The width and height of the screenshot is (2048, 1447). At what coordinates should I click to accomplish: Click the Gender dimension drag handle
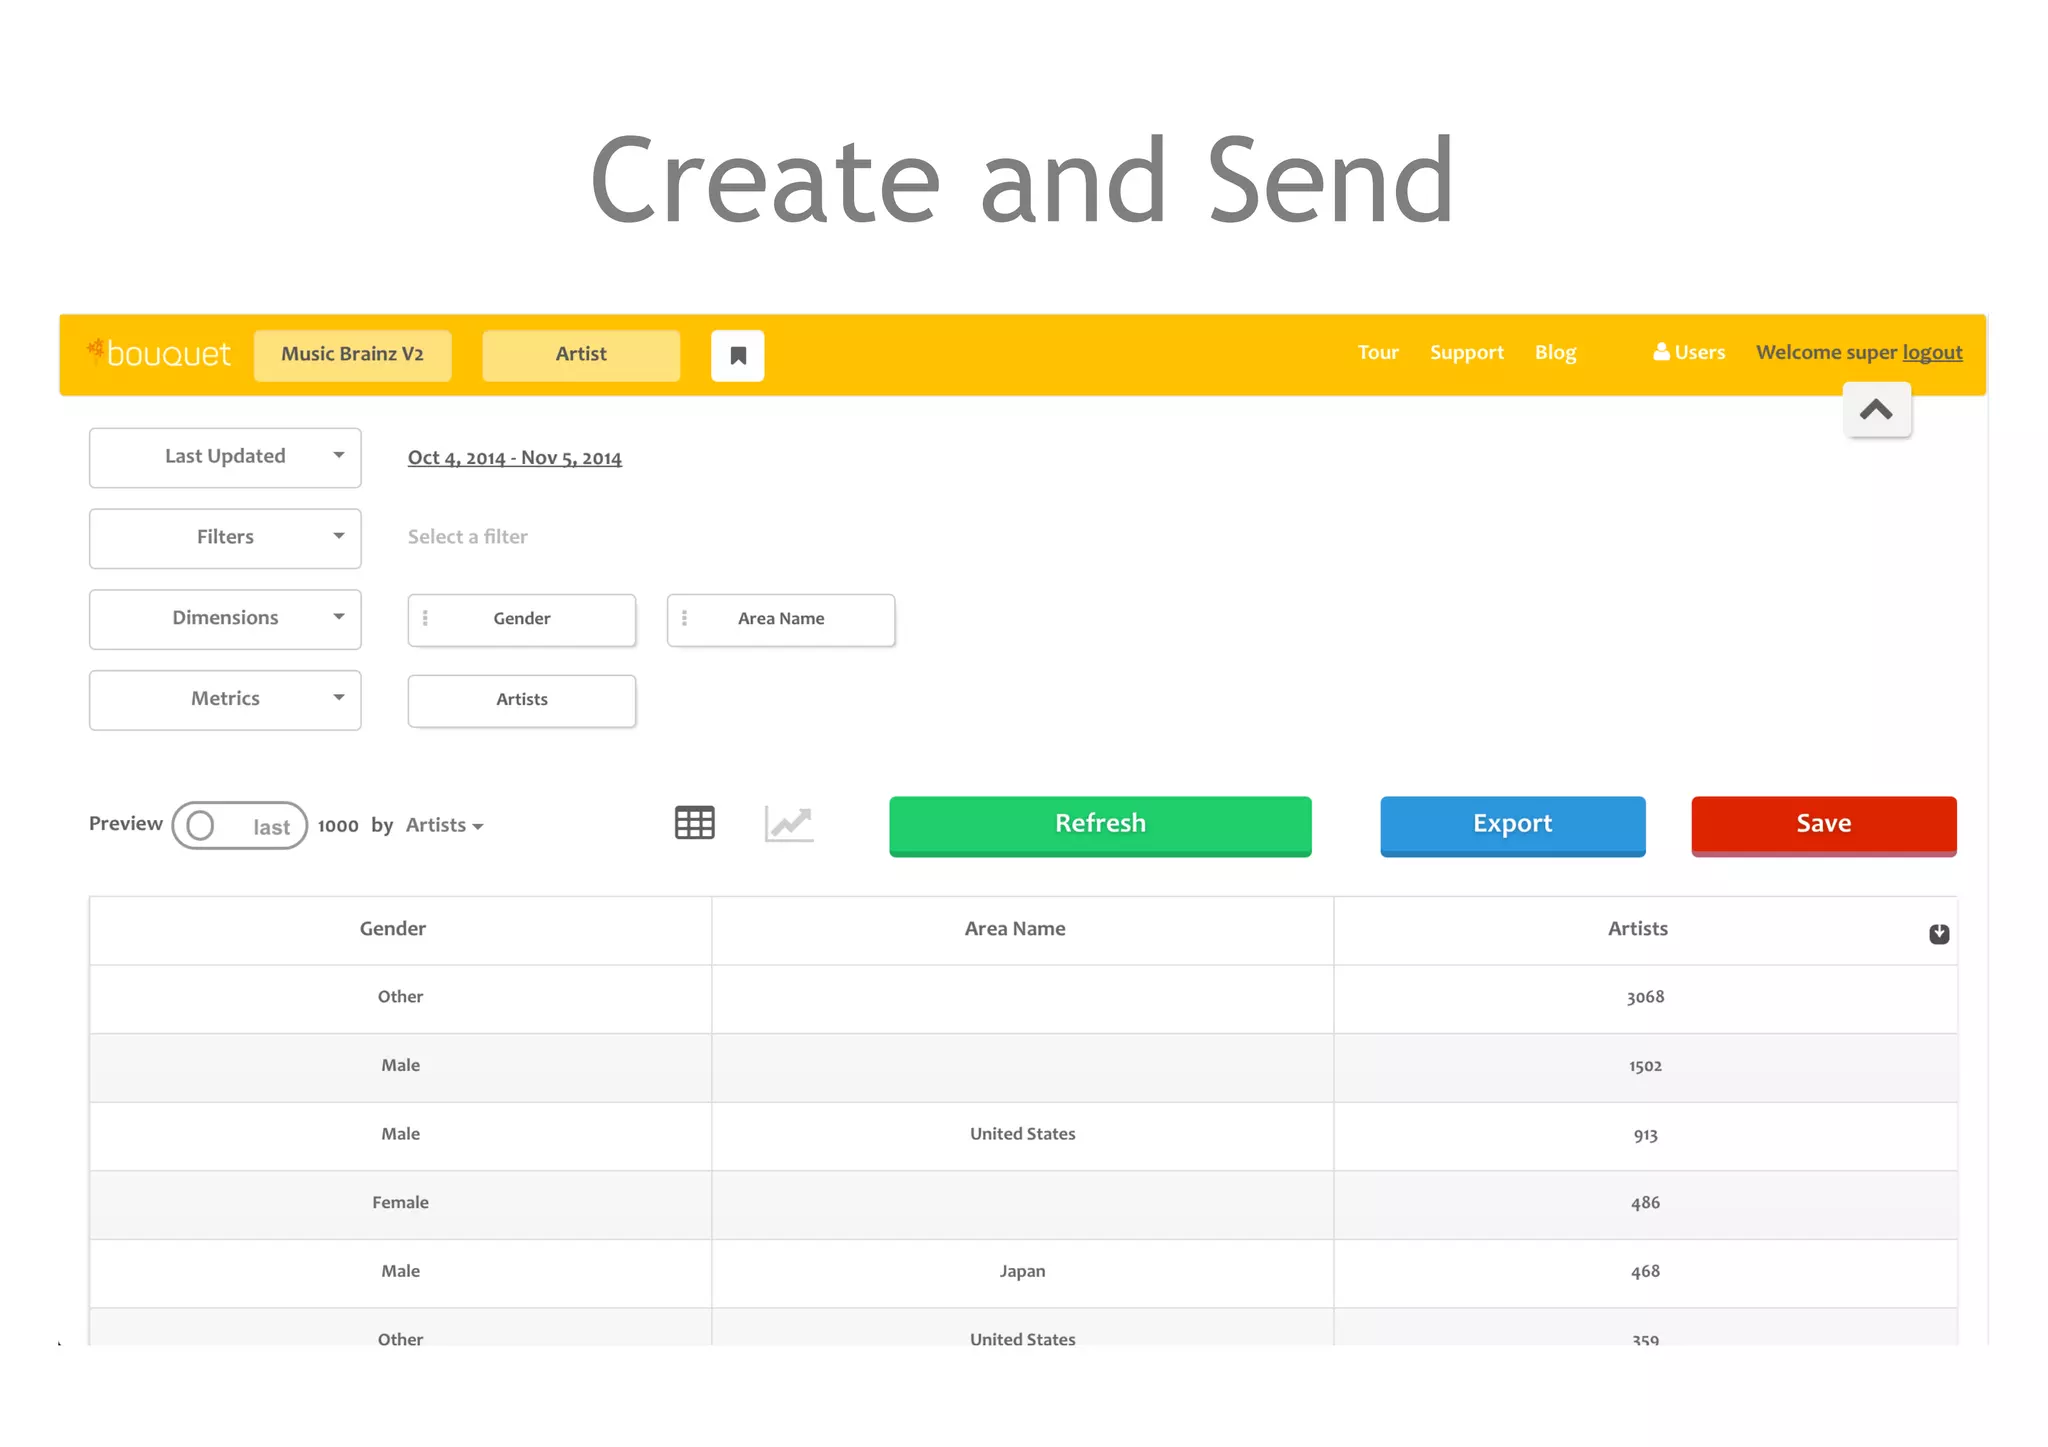coord(425,619)
